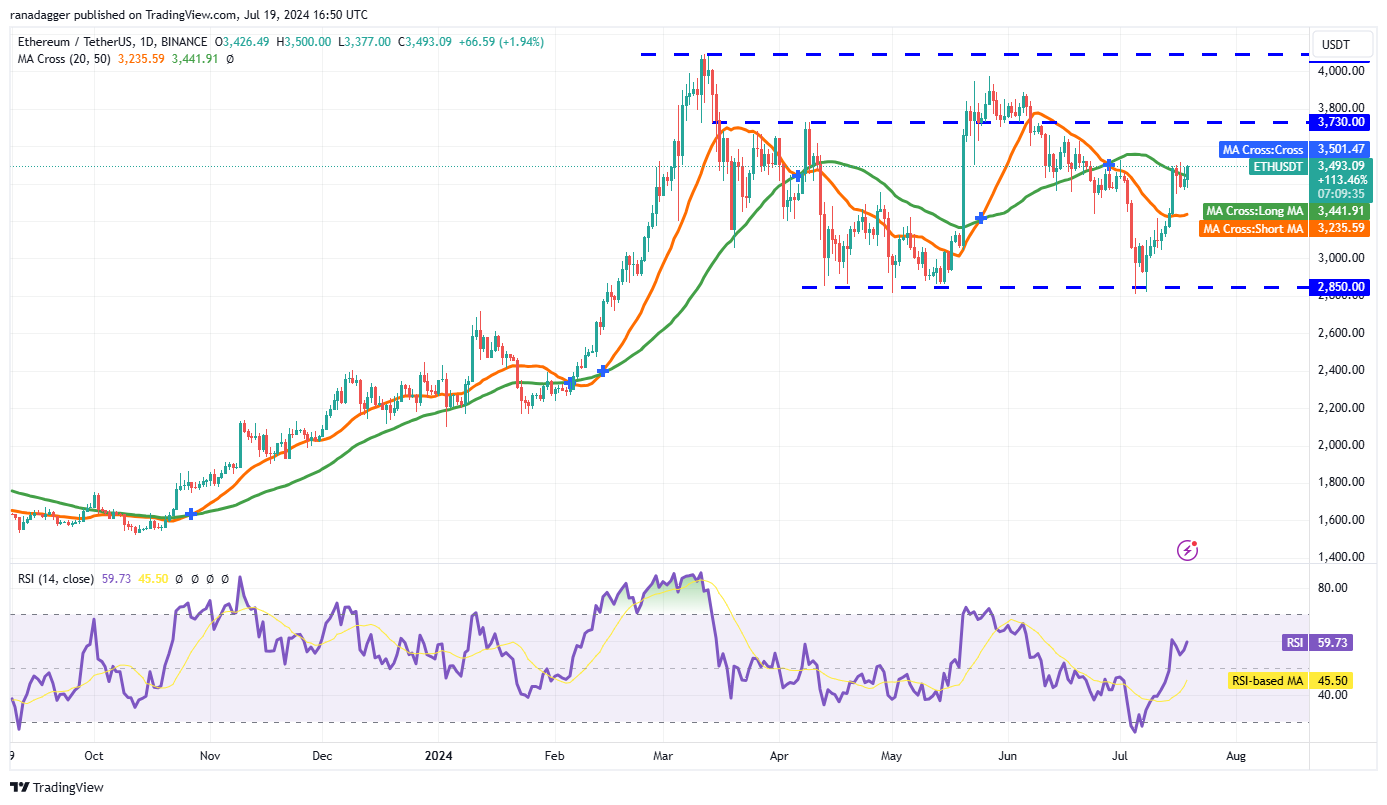Select the MA Cross:Long MA axis label

(x=1255, y=211)
